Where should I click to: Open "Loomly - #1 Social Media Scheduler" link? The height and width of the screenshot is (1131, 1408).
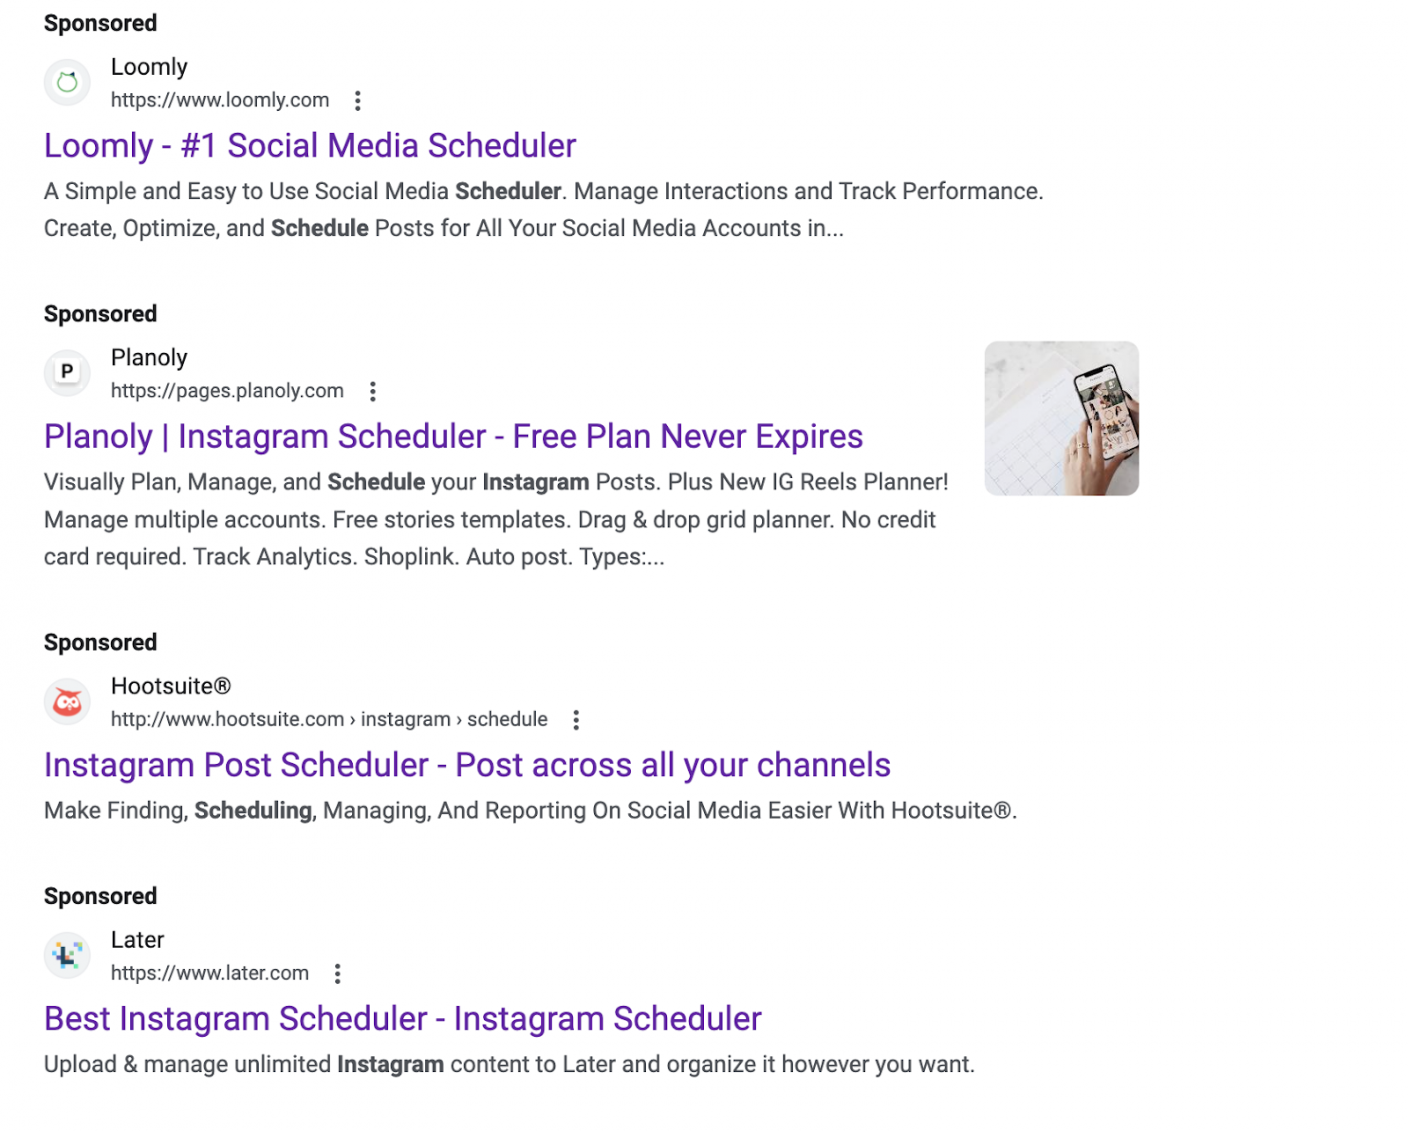tap(309, 145)
